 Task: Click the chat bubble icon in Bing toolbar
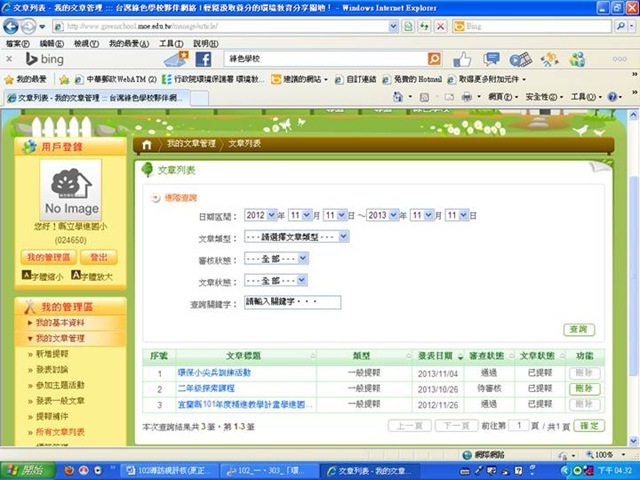[491, 59]
